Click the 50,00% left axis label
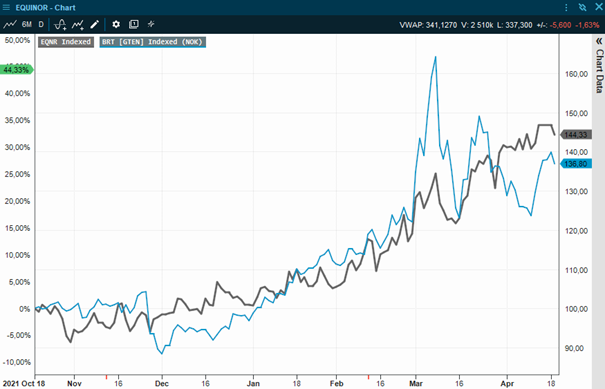The width and height of the screenshot is (605, 389). coord(17,40)
